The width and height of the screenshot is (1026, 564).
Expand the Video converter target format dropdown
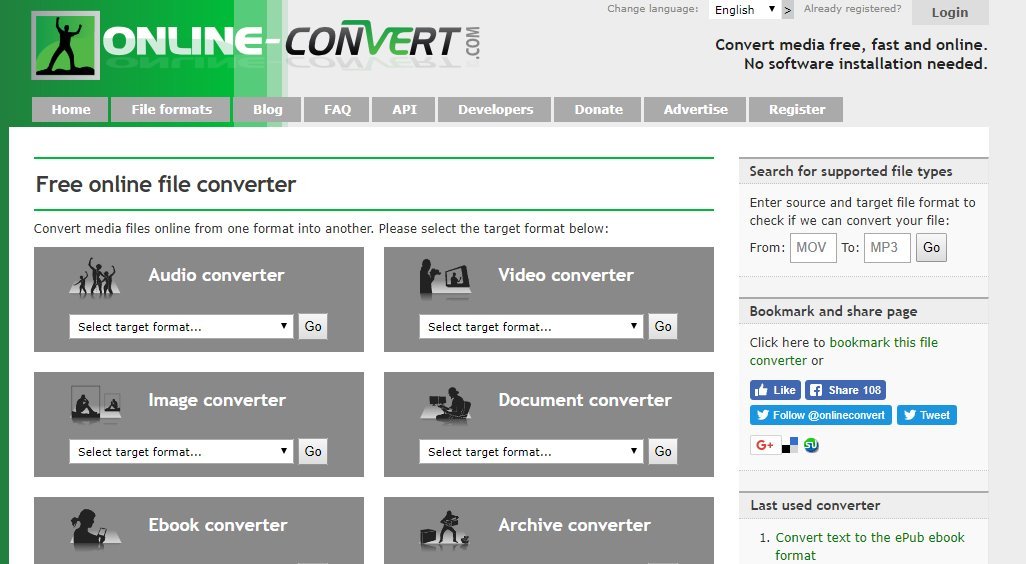531,326
